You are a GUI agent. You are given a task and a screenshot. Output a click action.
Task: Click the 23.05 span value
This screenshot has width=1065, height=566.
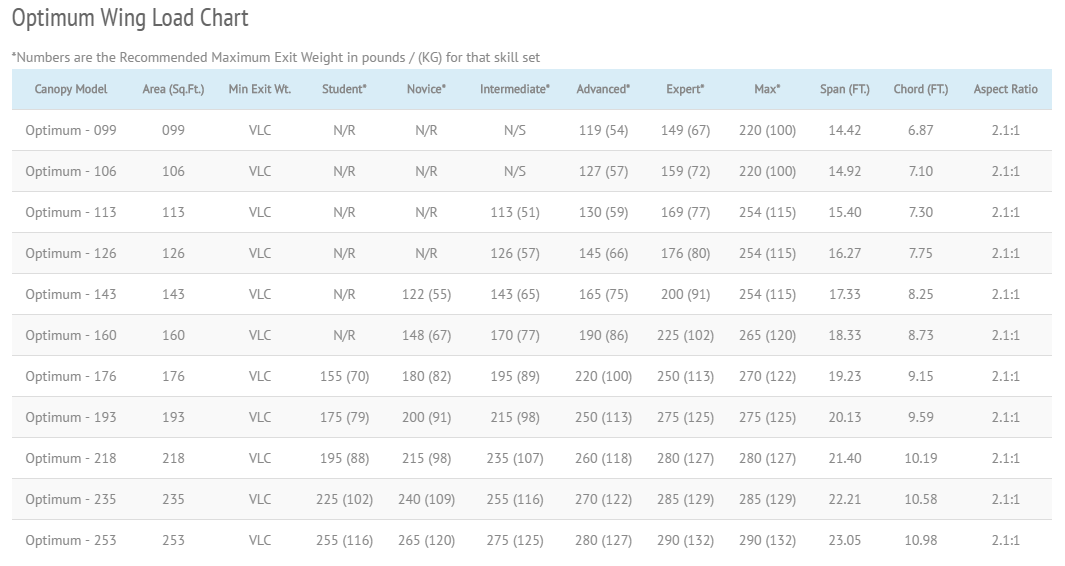click(845, 540)
